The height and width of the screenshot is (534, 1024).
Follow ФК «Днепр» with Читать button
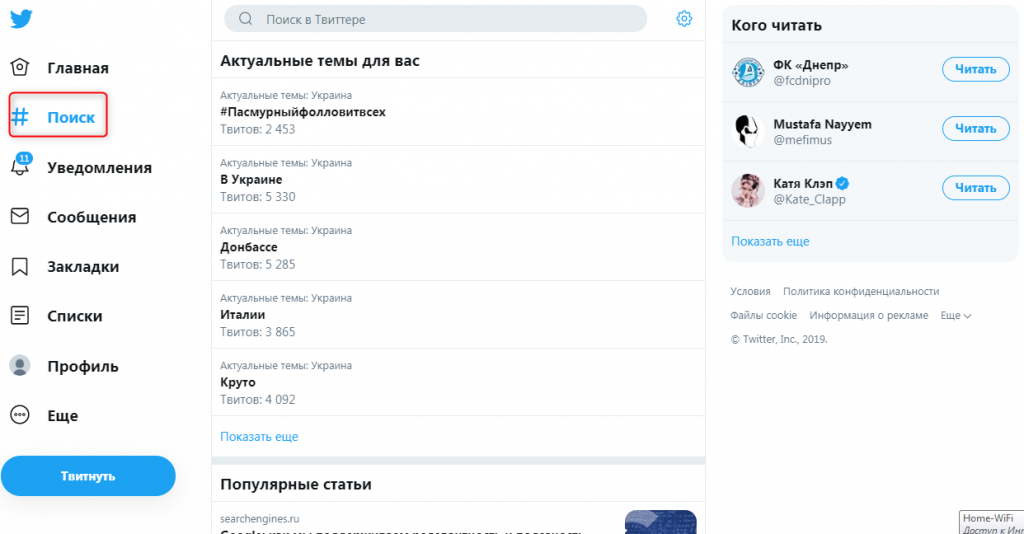pos(976,69)
